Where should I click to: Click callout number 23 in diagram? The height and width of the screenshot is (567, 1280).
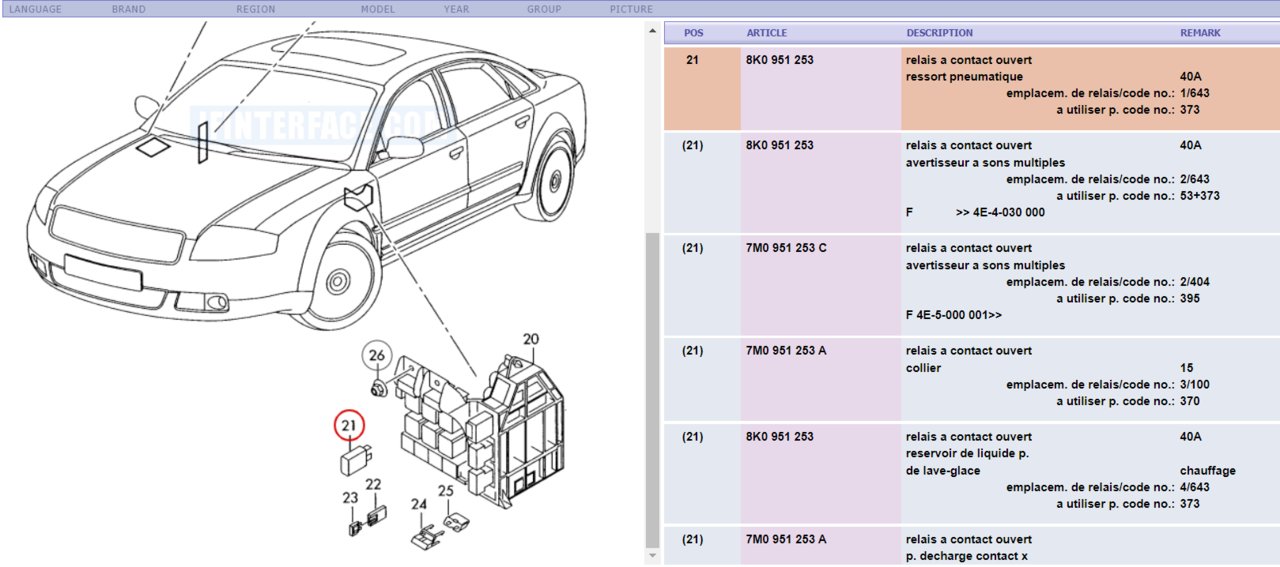pos(350,498)
